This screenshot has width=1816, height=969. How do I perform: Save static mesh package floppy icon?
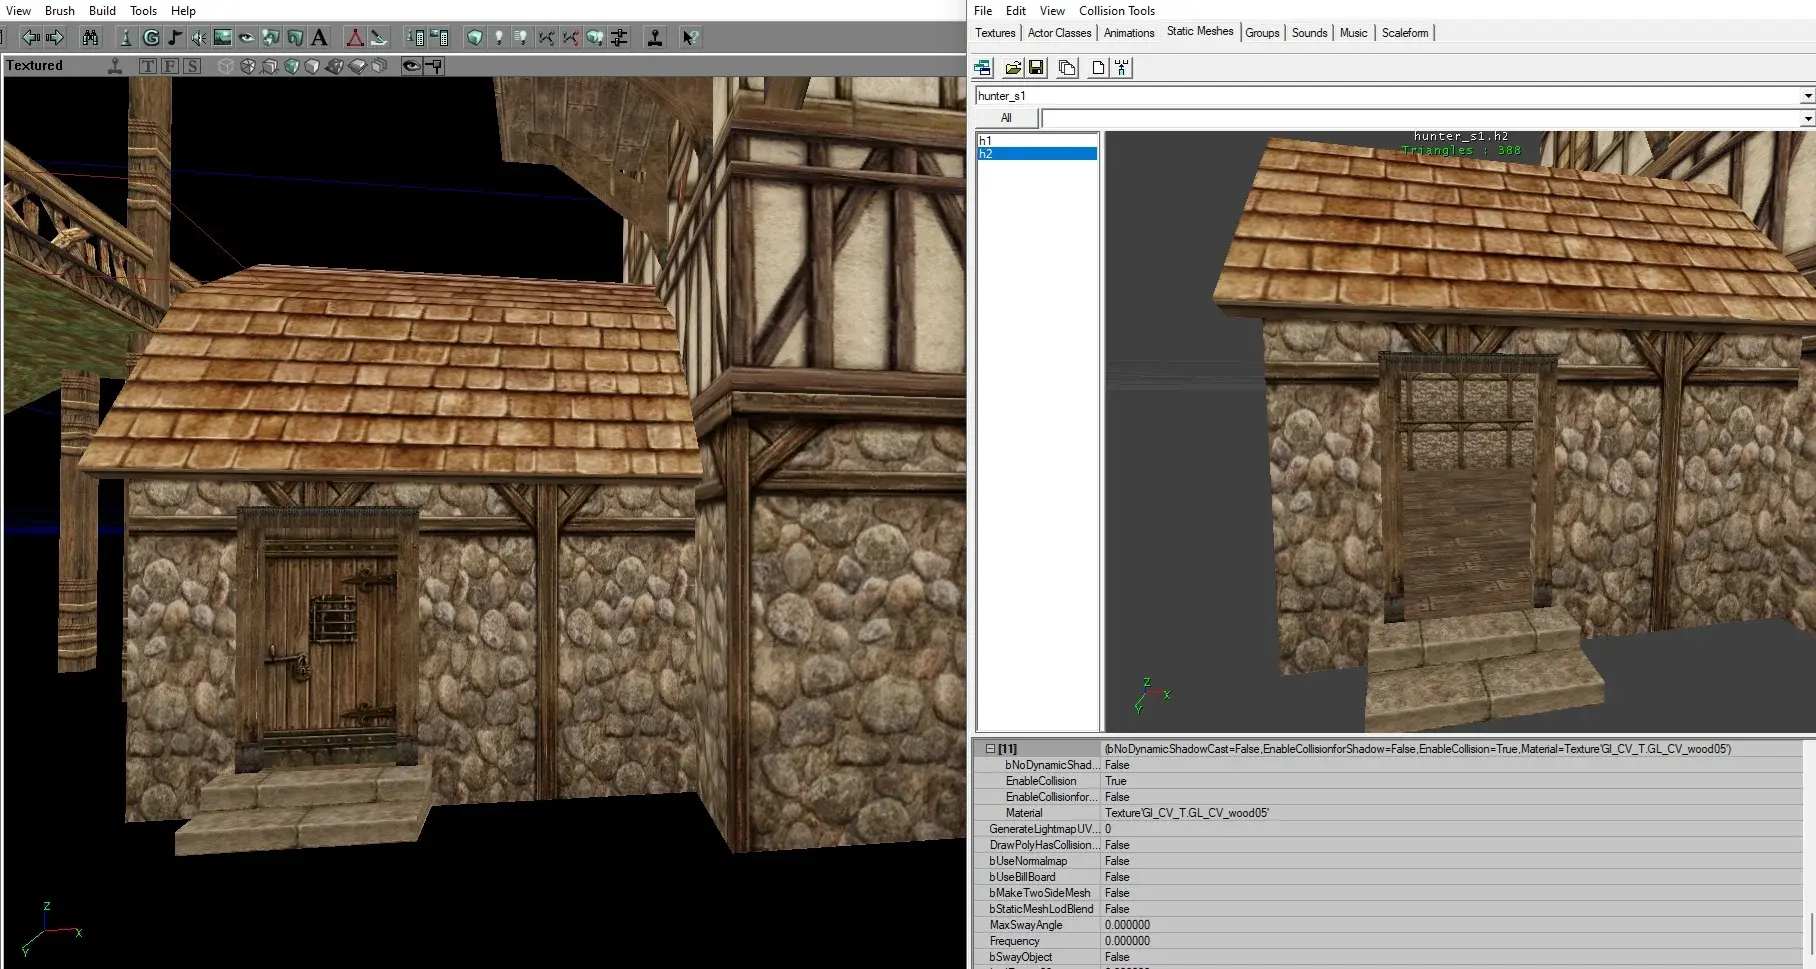click(x=1036, y=68)
